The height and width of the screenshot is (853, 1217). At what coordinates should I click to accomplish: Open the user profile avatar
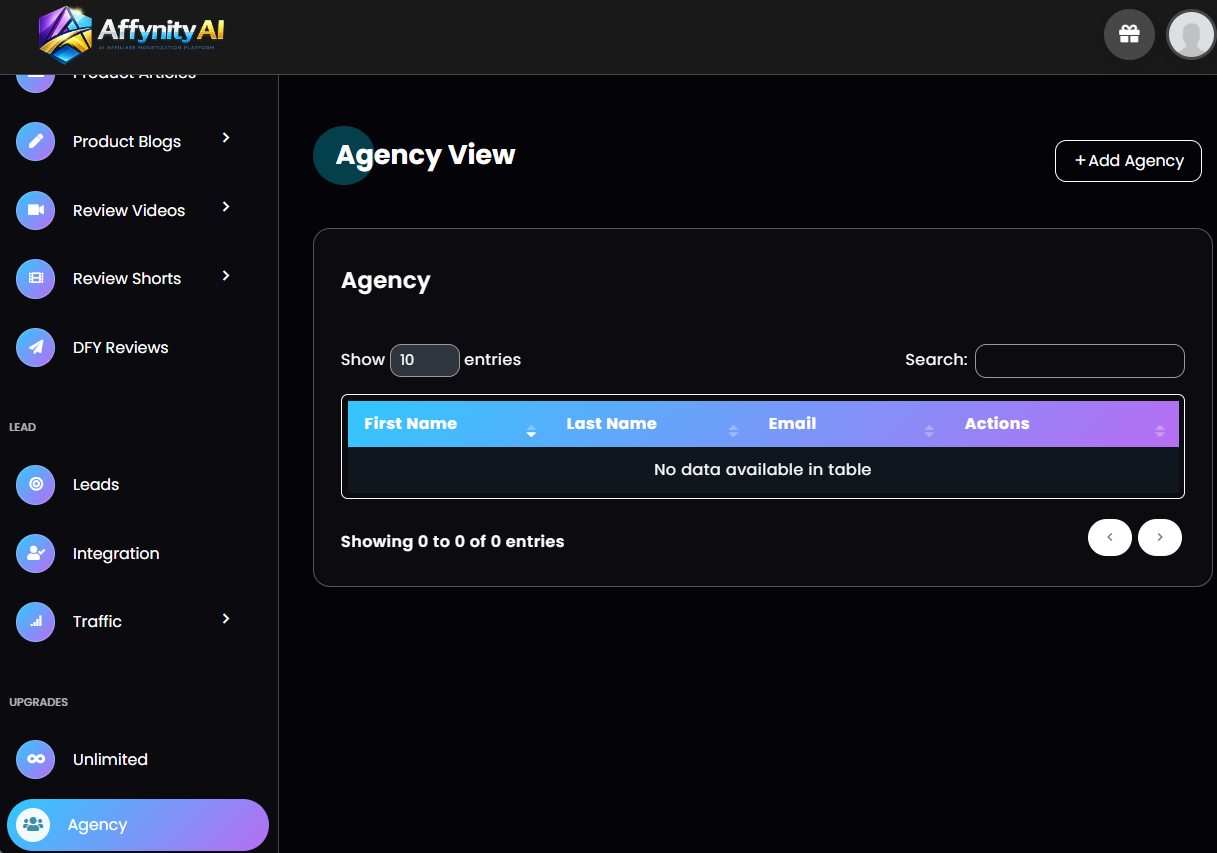pos(1190,35)
